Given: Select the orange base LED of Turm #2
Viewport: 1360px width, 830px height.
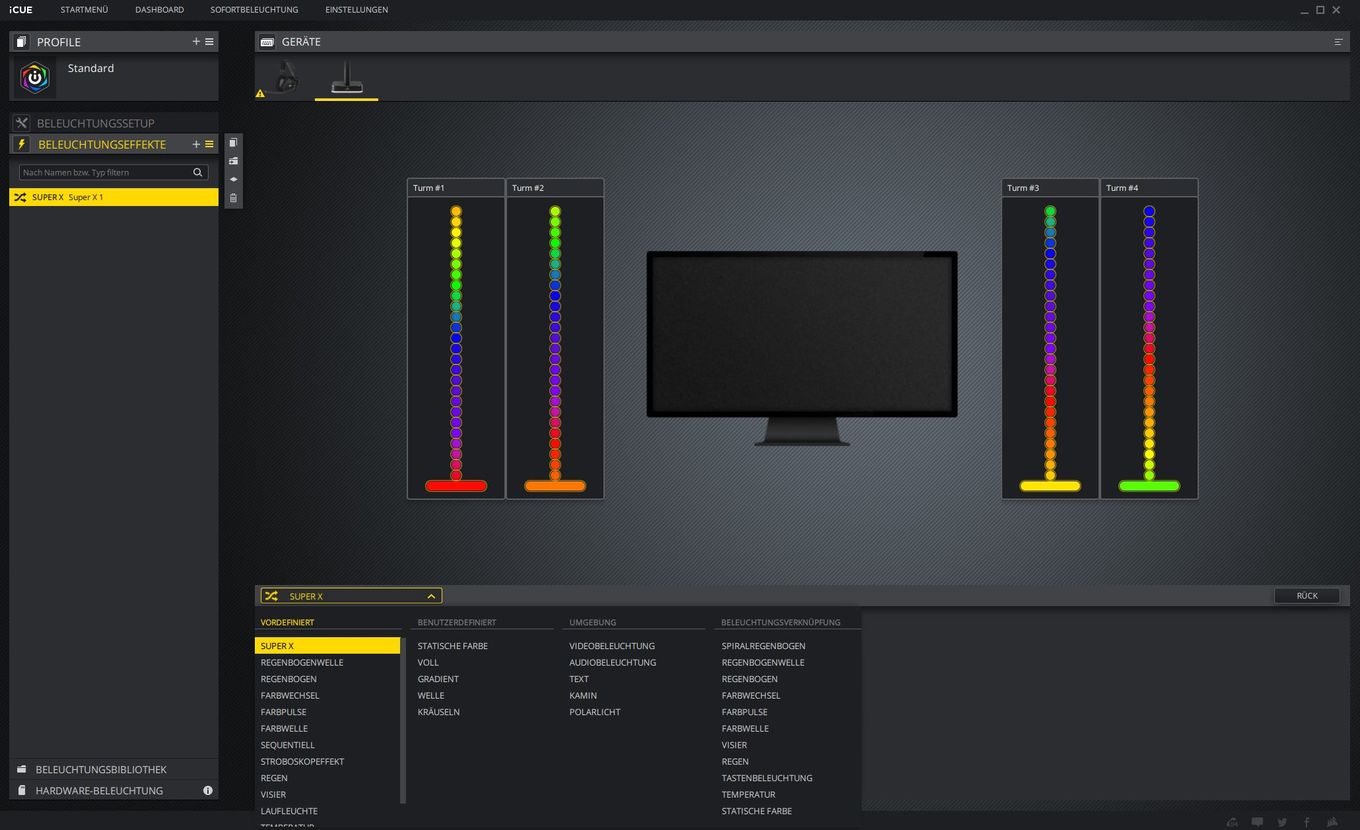Looking at the screenshot, I should pos(555,486).
